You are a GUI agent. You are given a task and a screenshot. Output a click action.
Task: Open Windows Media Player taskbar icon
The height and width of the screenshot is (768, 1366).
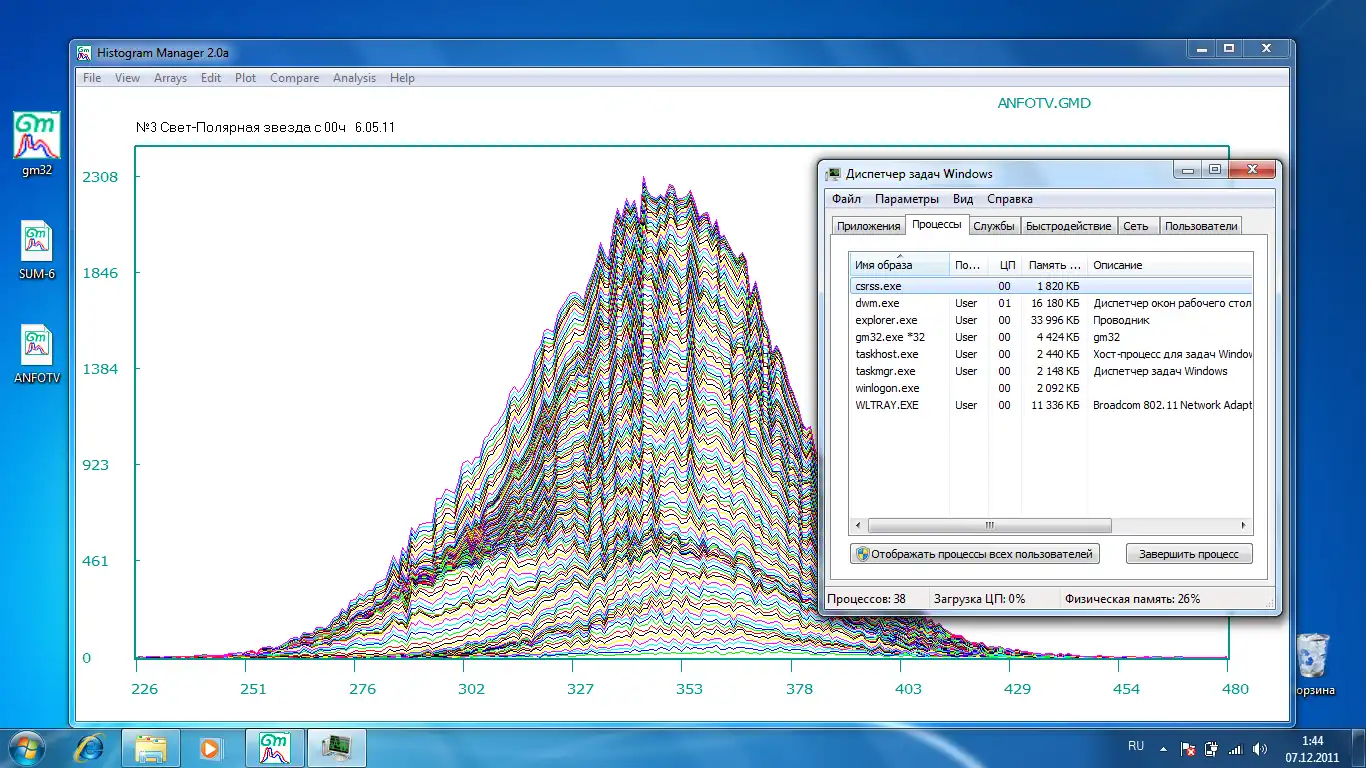point(210,747)
